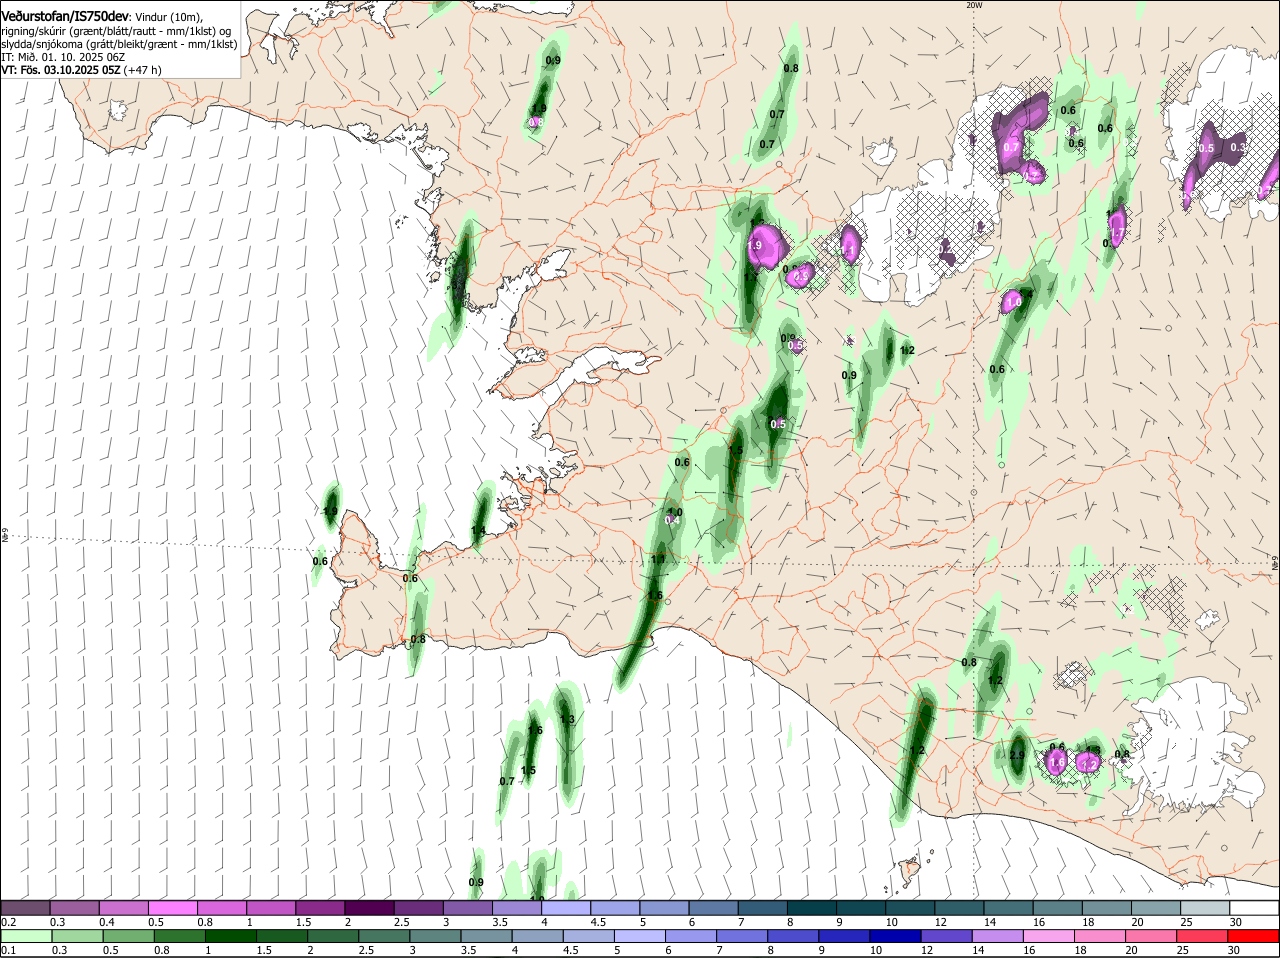Choose the magenta snow-scale swatch labeled 1.5
Viewport: 1280px width, 958px height.
(x=320, y=908)
